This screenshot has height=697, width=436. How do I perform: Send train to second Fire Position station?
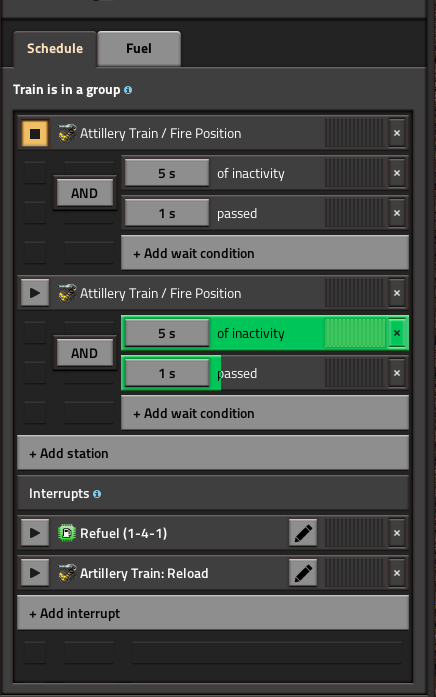click(35, 293)
